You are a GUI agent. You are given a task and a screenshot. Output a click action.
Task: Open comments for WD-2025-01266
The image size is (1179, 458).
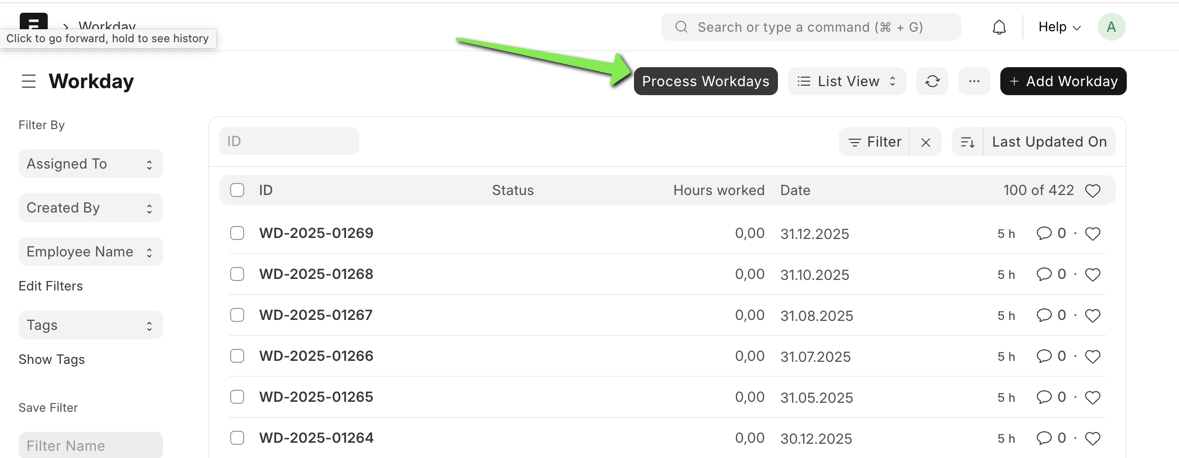tap(1051, 356)
